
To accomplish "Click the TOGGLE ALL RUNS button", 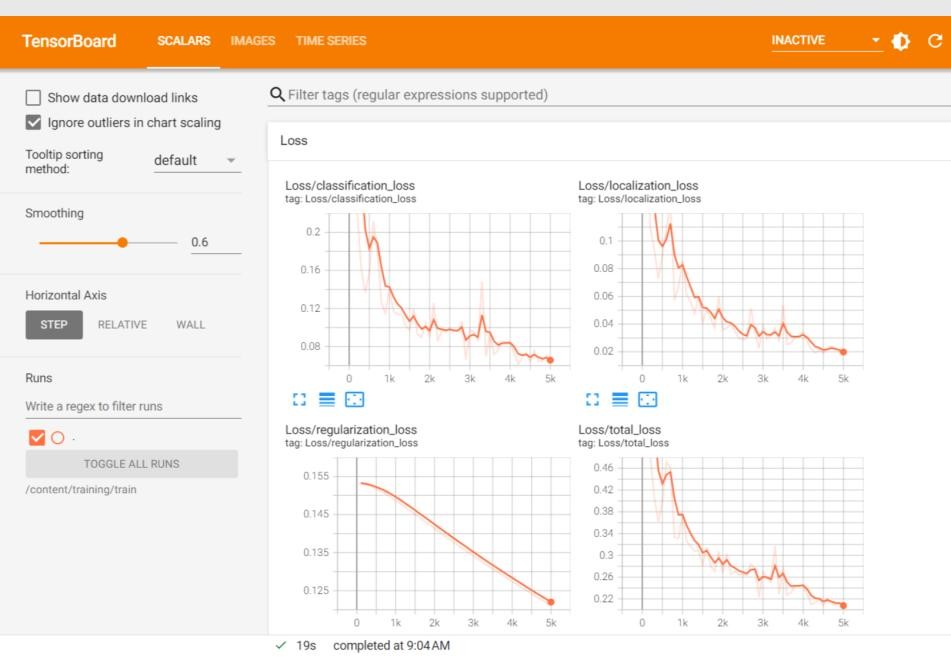I will tap(132, 464).
